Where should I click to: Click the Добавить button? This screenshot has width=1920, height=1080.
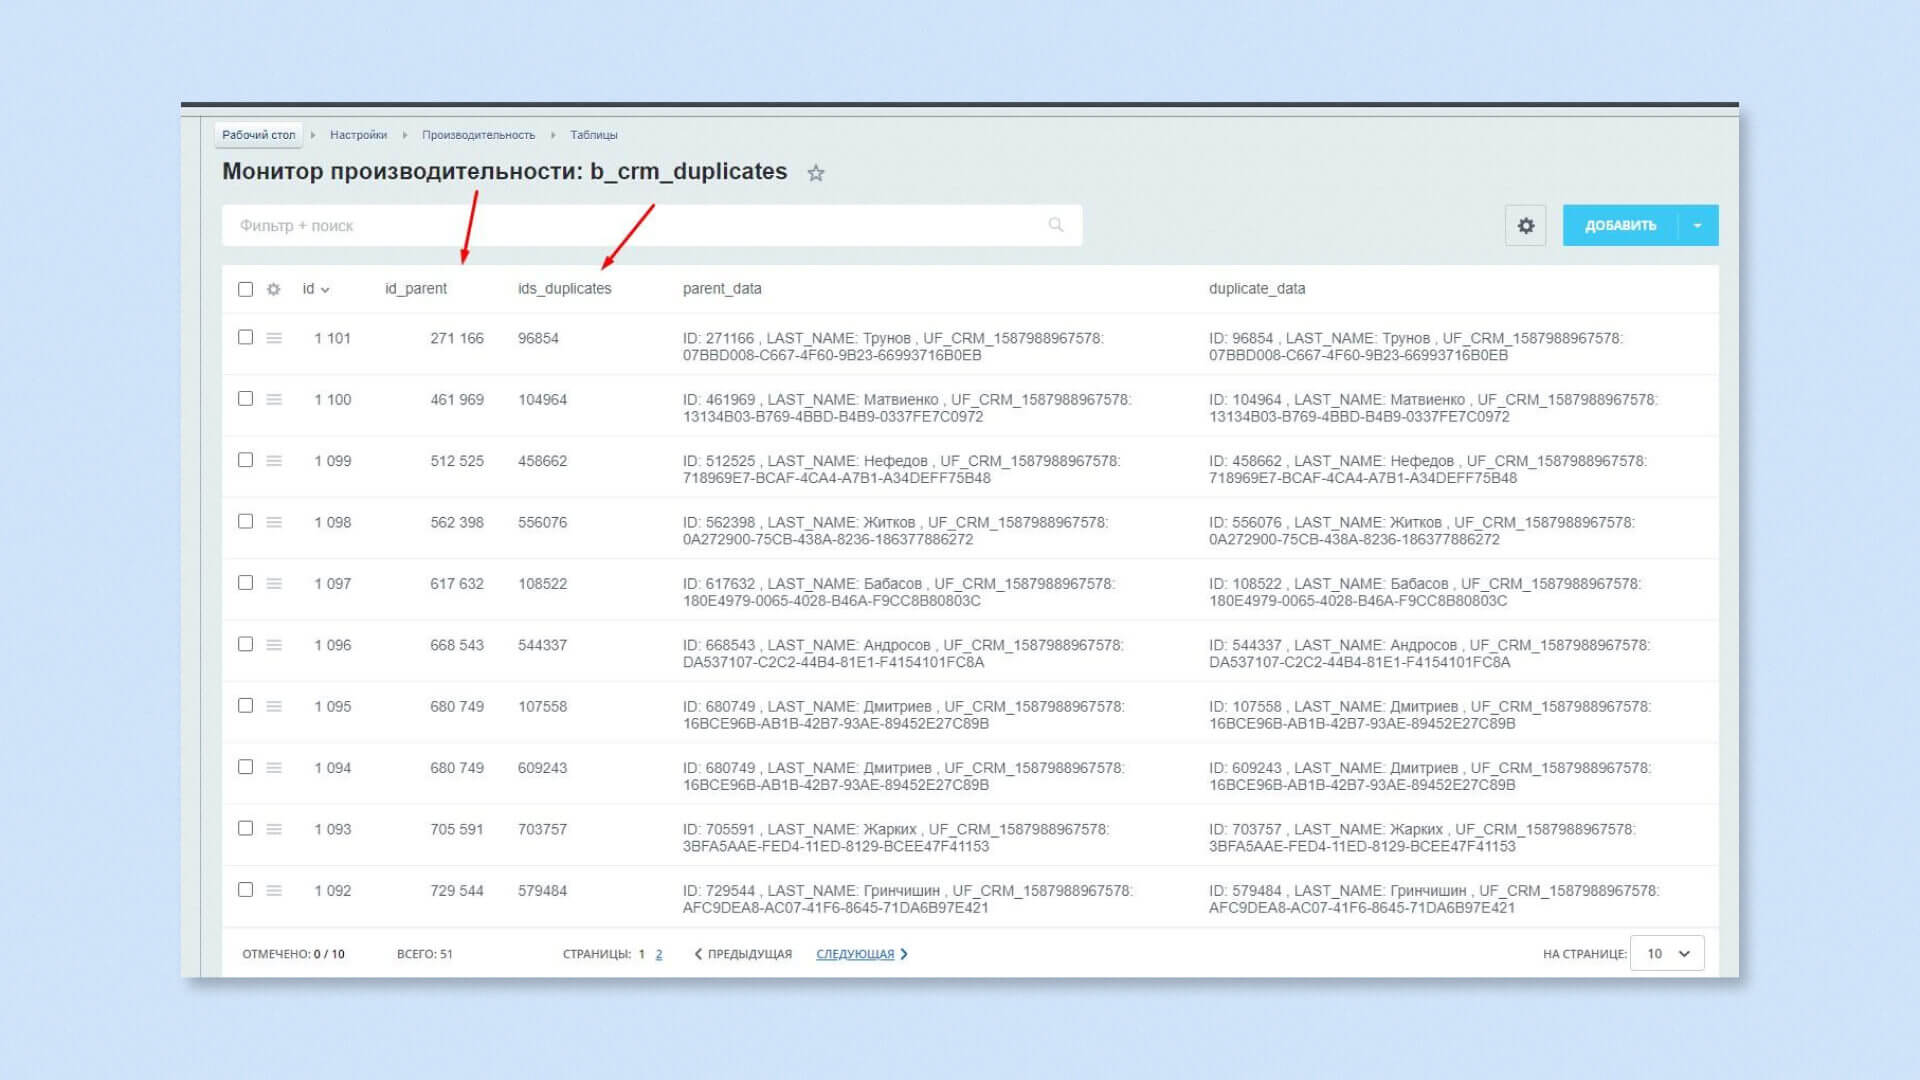point(1620,226)
